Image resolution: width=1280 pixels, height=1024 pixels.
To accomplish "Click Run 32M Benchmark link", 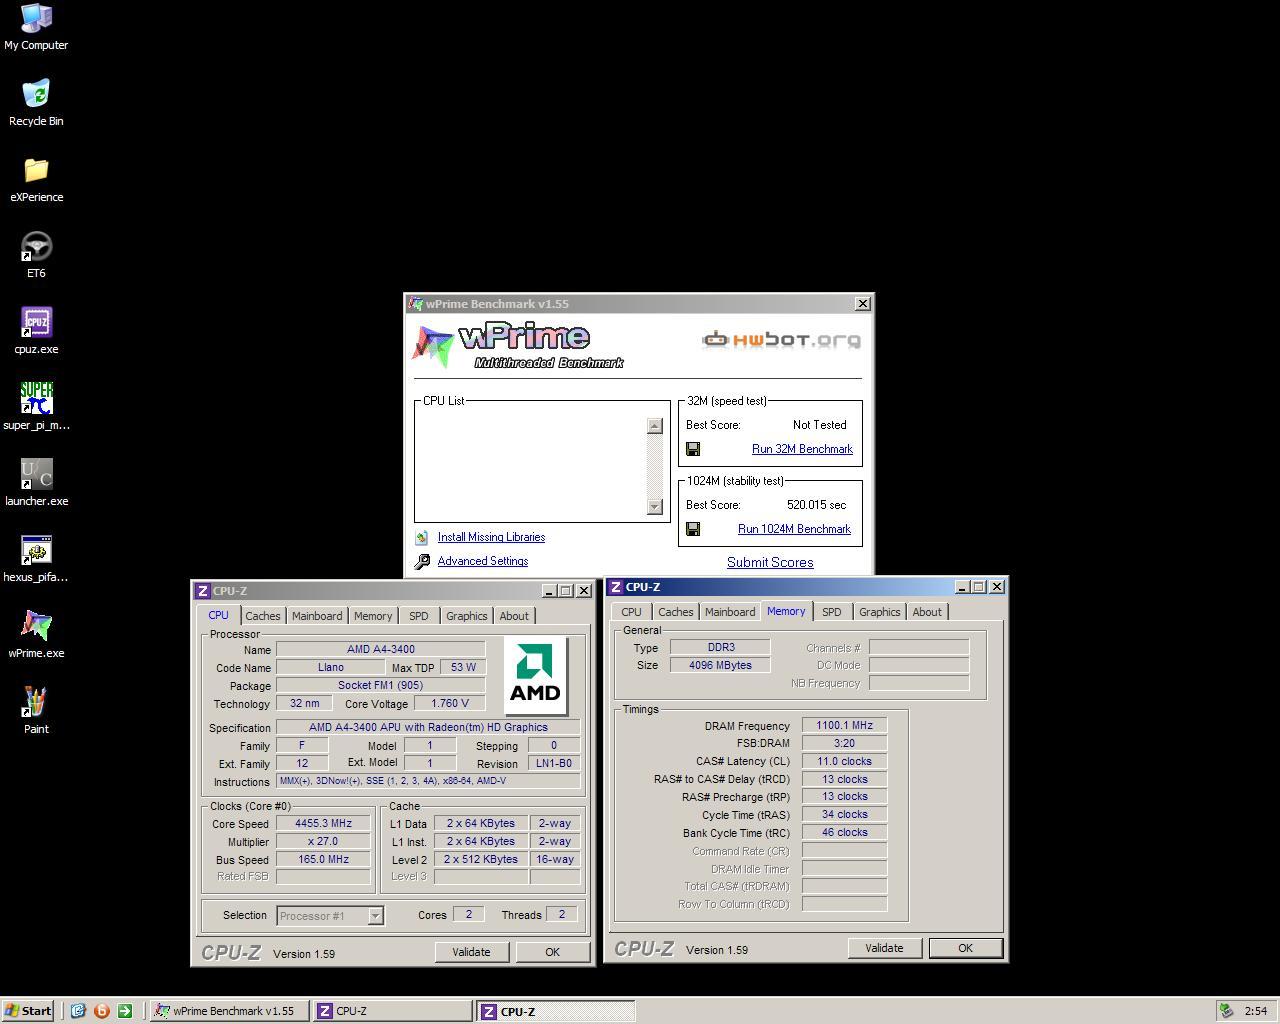I will [x=802, y=449].
